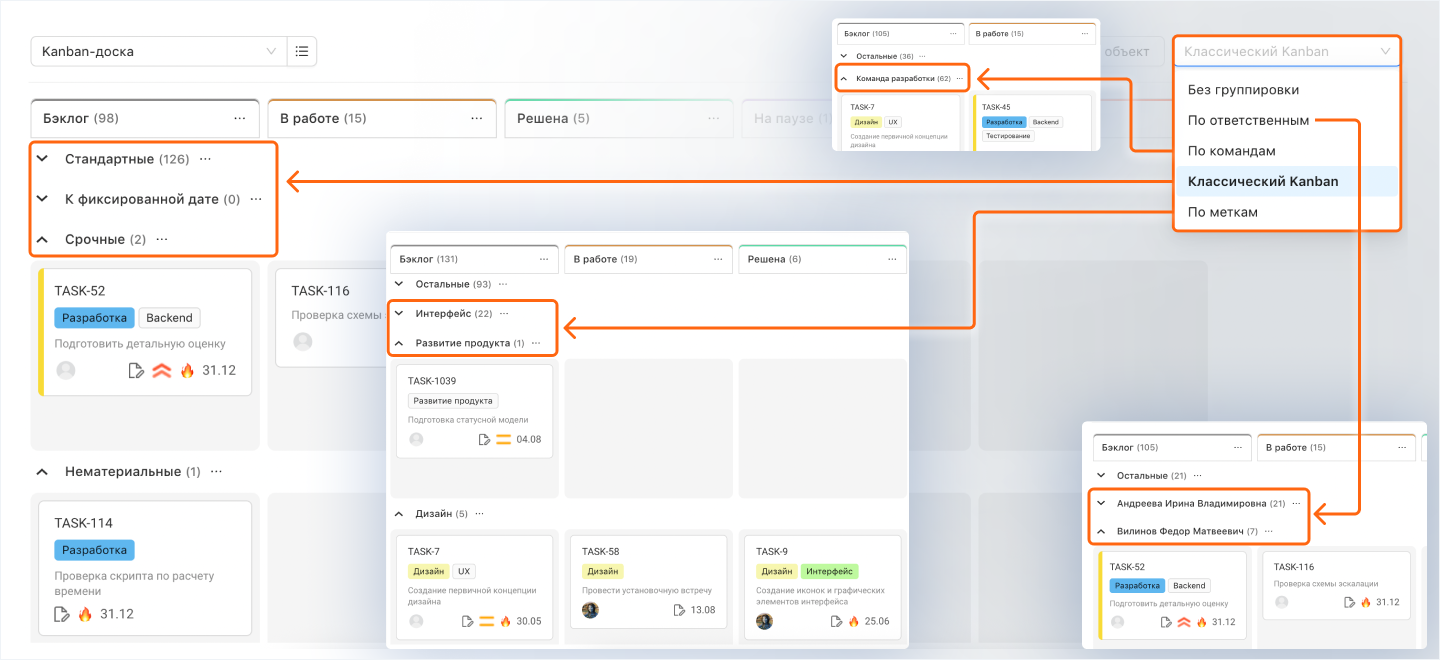Click the fire priority icon on TASK-52

187,370
